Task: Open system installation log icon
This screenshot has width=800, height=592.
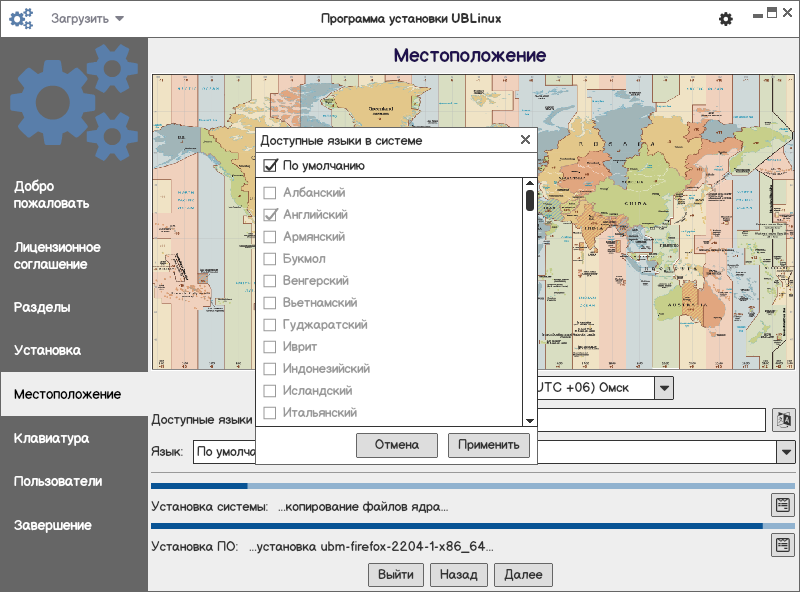Action: [x=782, y=504]
